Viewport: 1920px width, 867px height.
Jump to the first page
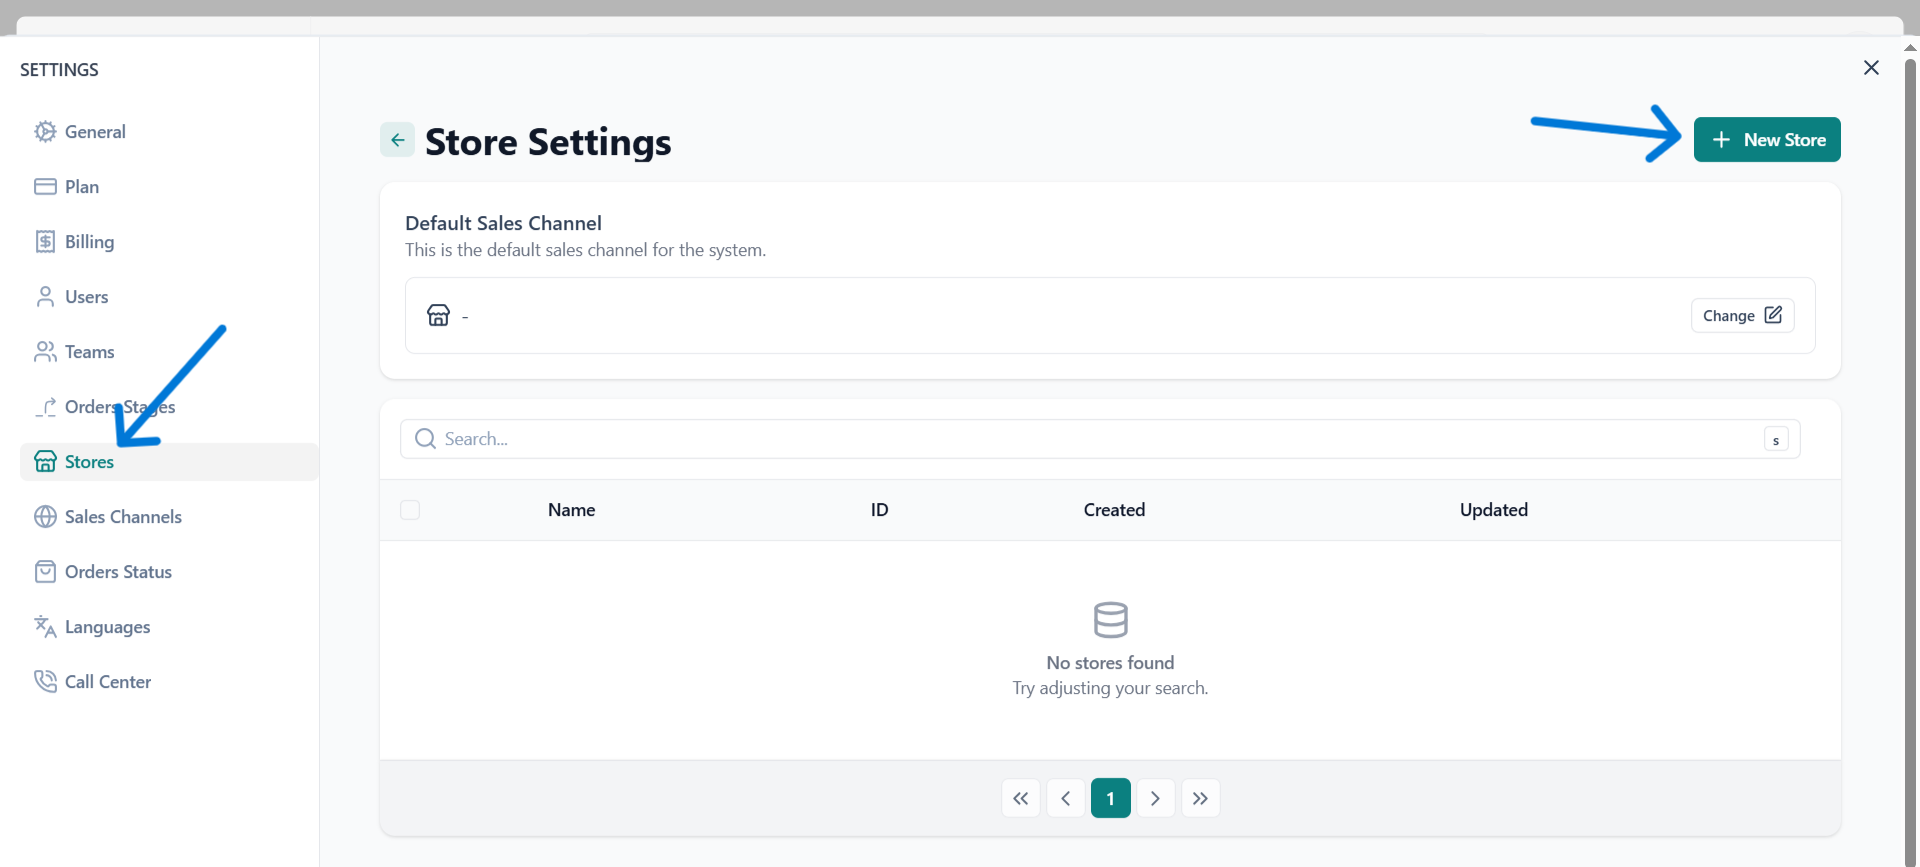point(1020,798)
